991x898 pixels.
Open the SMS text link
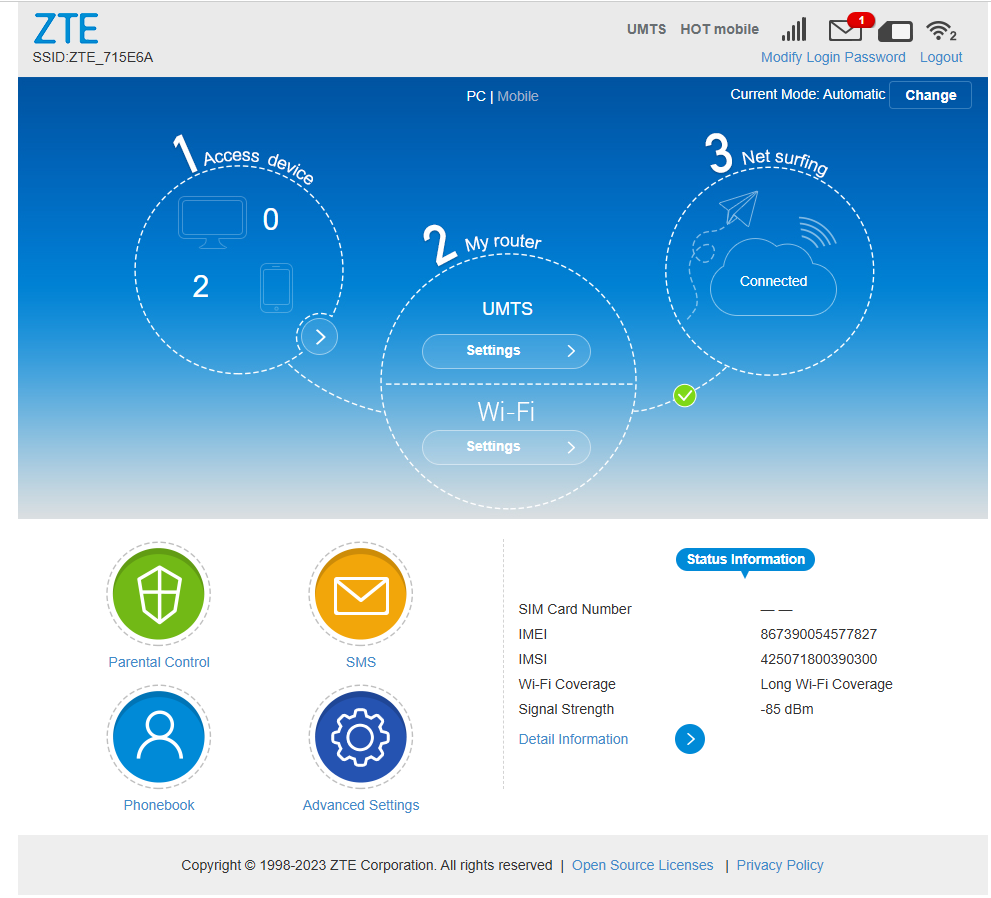(361, 662)
